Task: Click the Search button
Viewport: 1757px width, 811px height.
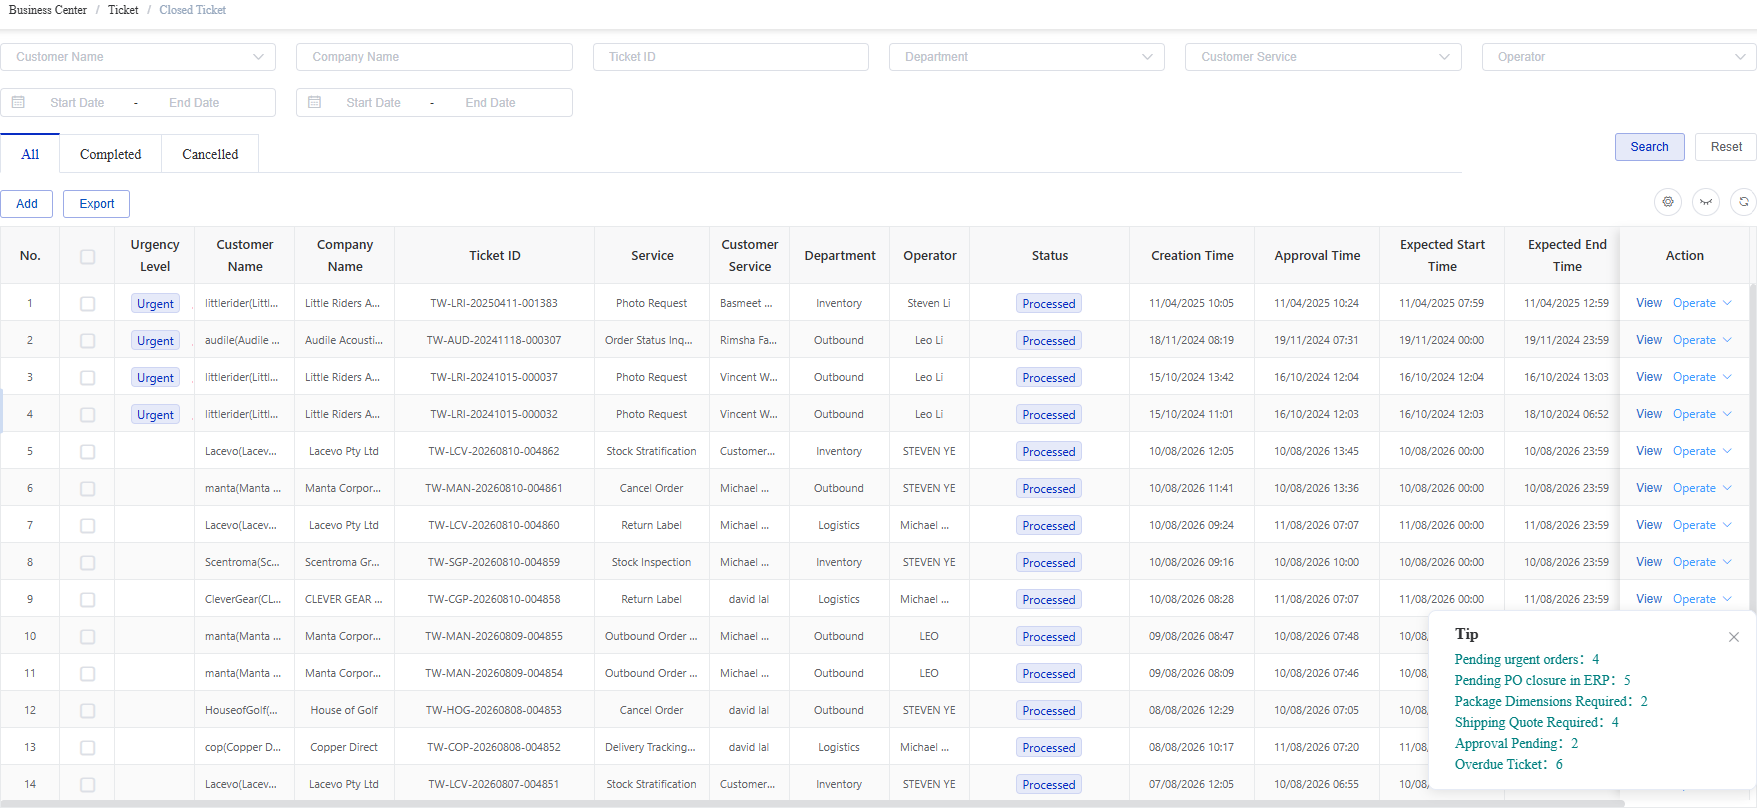Action: pos(1649,147)
